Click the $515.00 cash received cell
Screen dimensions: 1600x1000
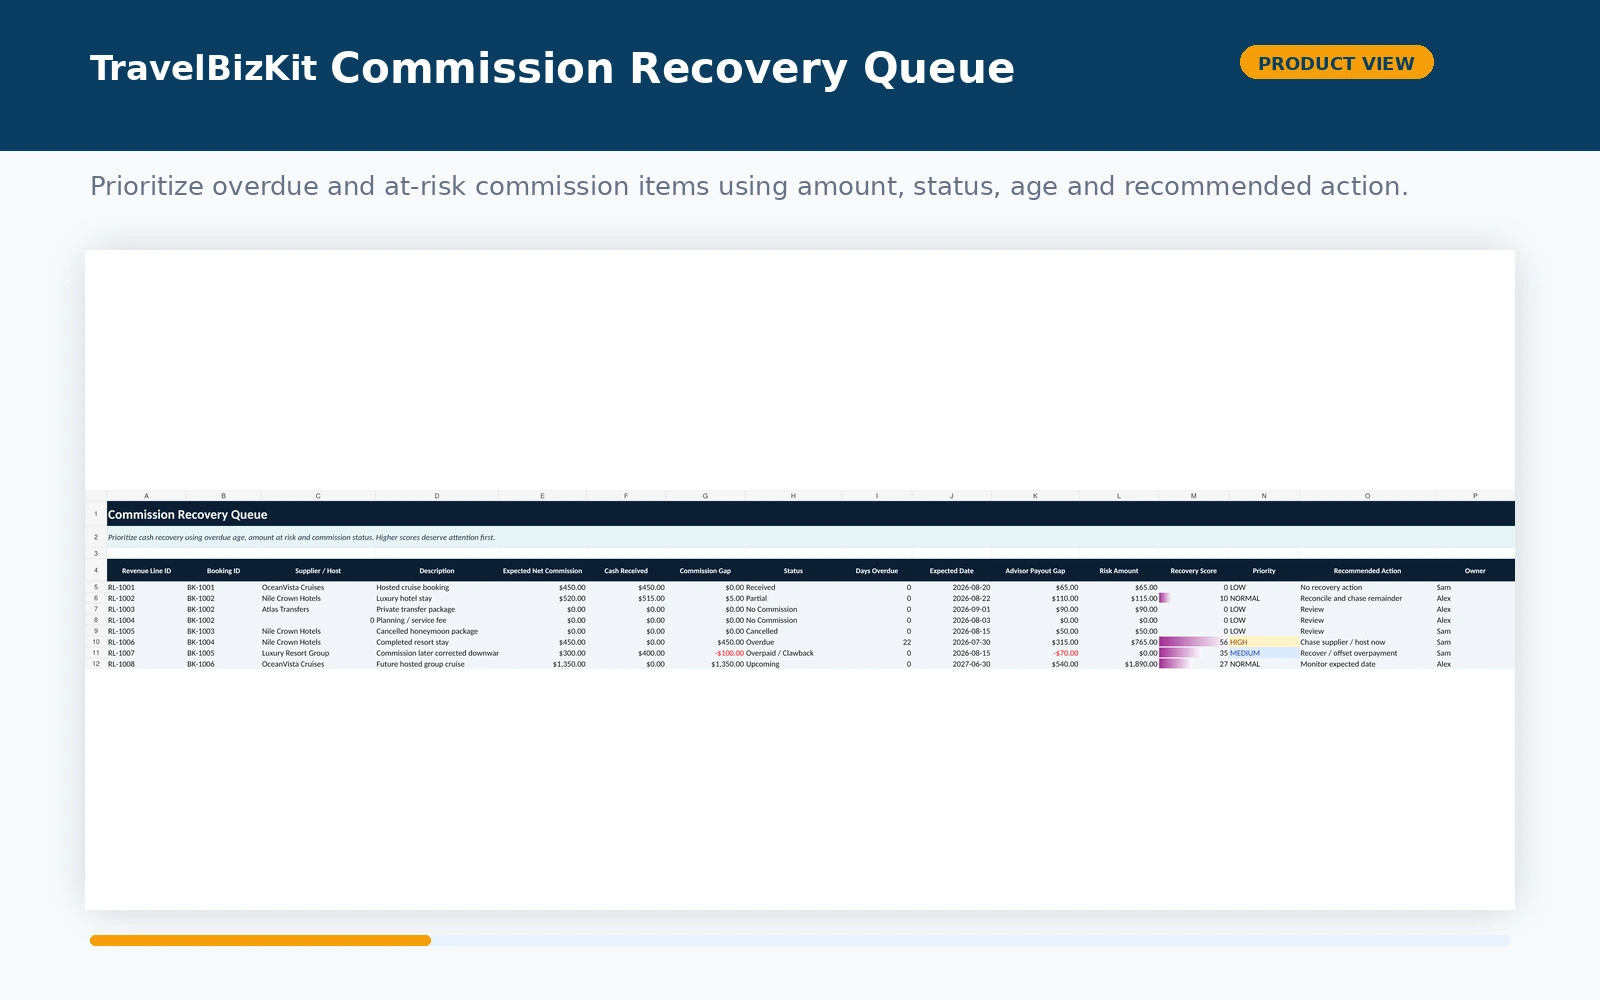click(626, 598)
